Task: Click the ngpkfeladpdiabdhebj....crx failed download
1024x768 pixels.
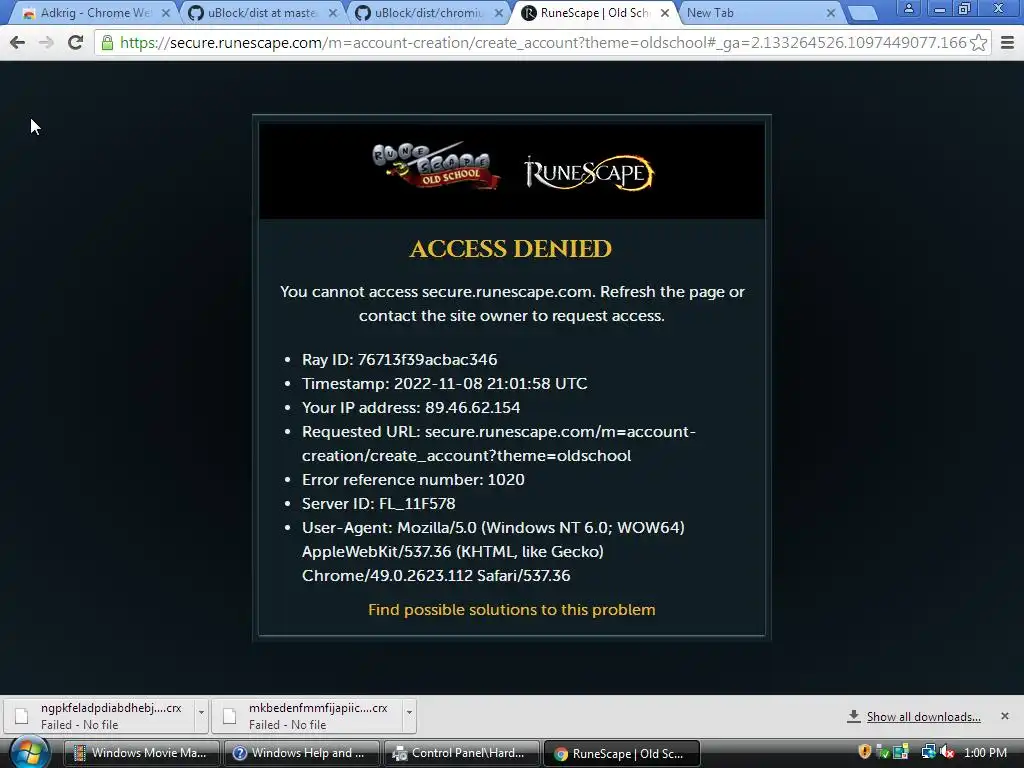Action: 101,716
